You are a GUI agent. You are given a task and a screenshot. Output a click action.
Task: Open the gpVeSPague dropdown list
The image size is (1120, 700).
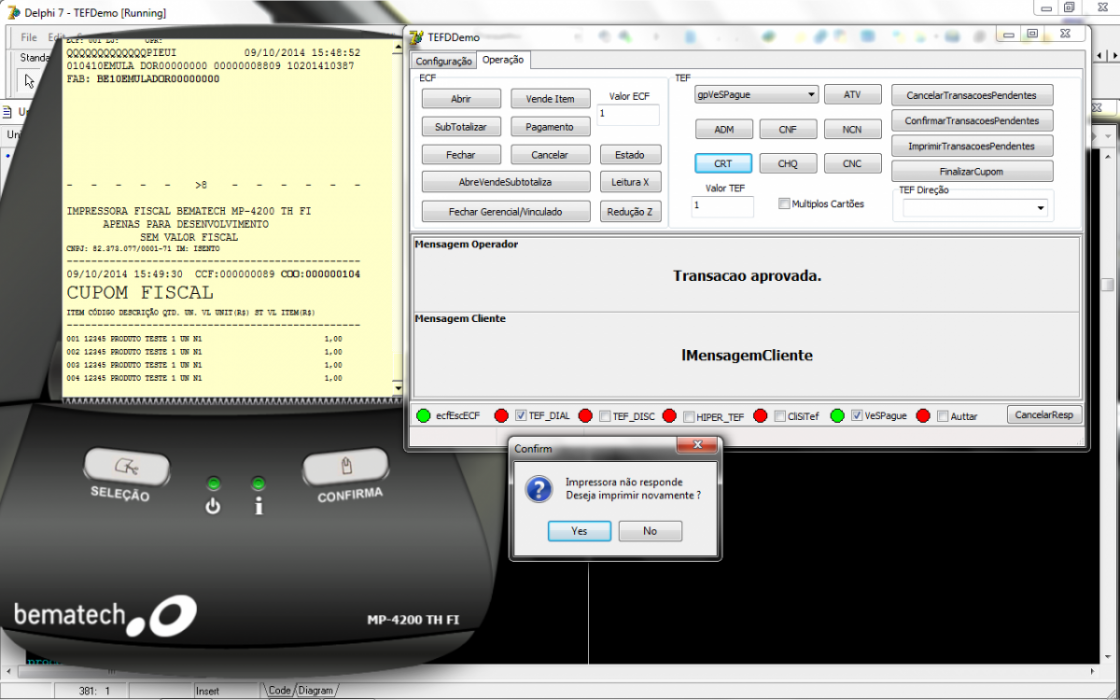811,94
